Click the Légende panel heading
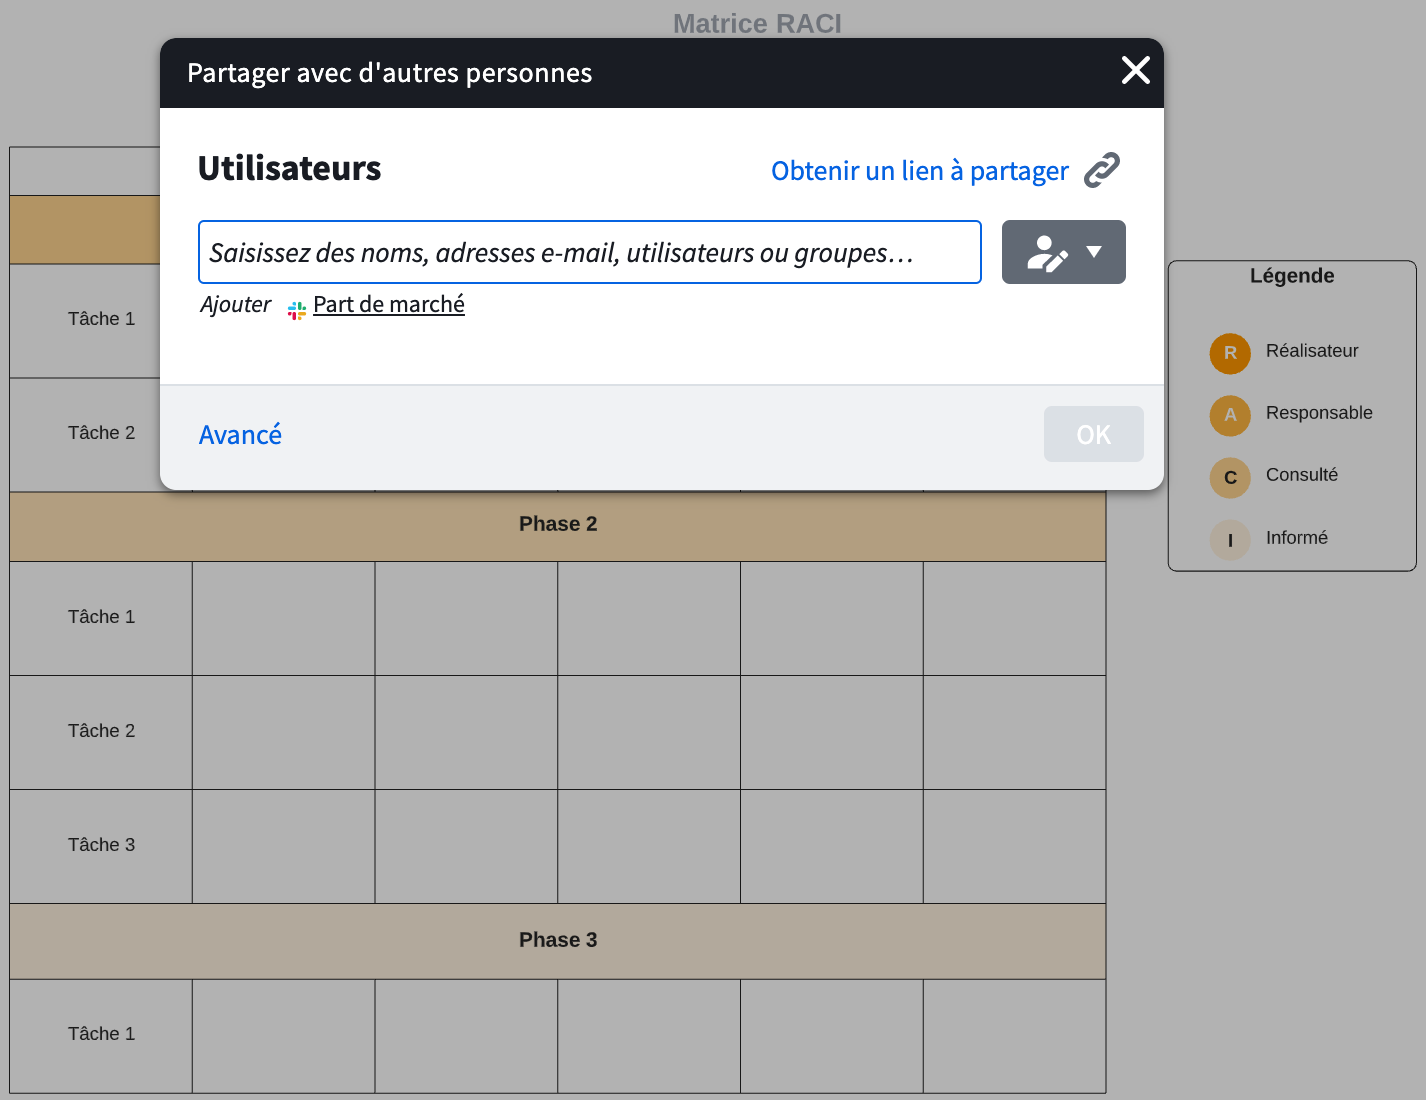The image size is (1426, 1100). pos(1291,276)
